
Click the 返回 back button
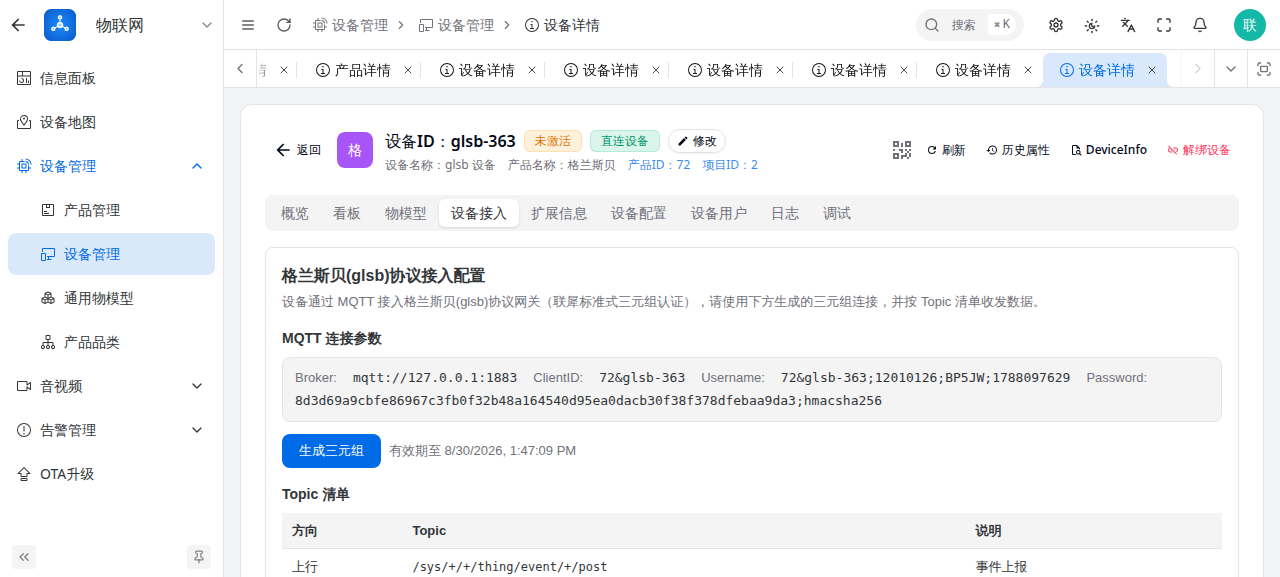[298, 150]
